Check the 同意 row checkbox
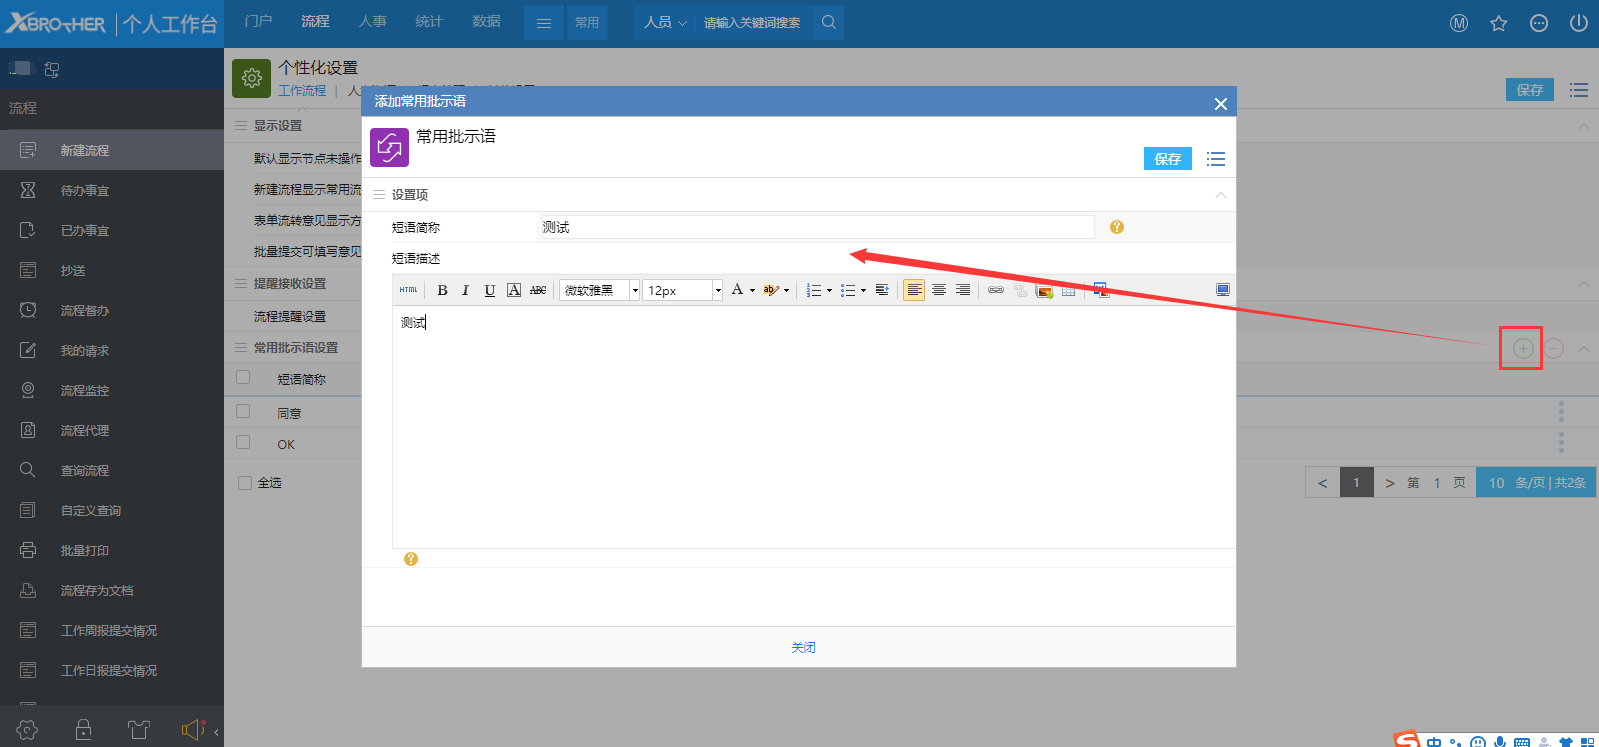 (243, 411)
